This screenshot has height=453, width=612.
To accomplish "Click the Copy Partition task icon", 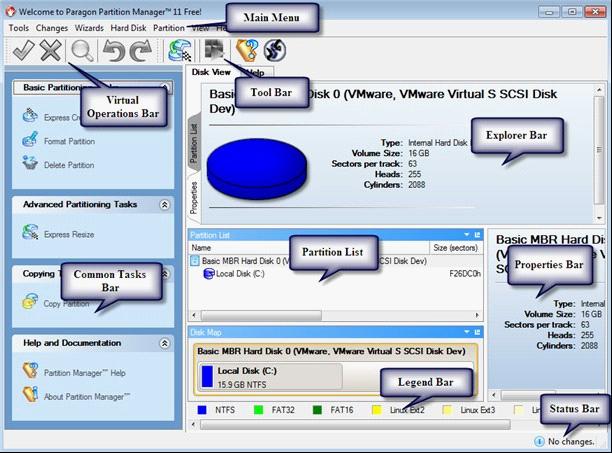I will point(28,303).
